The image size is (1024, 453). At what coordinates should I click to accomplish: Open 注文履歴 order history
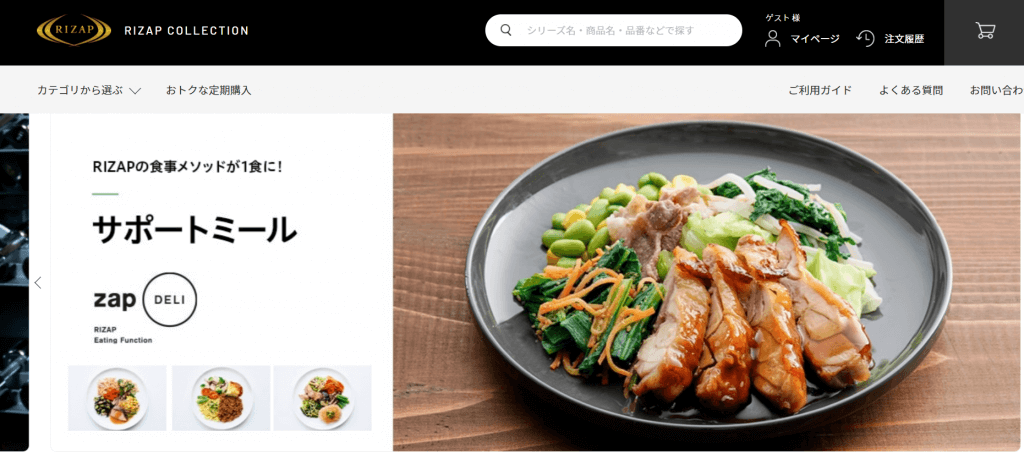[904, 39]
